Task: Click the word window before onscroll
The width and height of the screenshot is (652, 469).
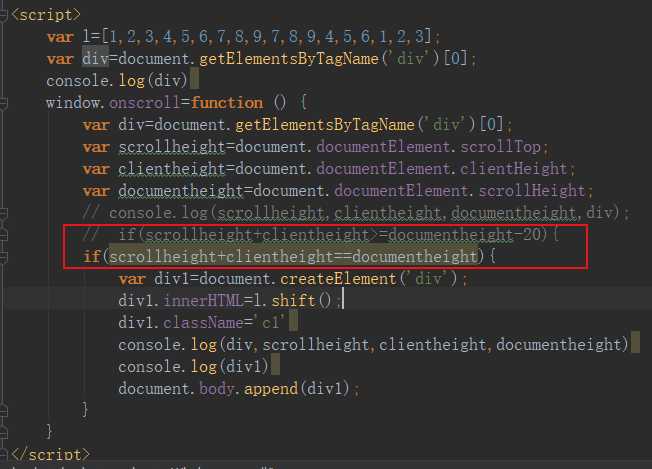Action: [x=73, y=103]
